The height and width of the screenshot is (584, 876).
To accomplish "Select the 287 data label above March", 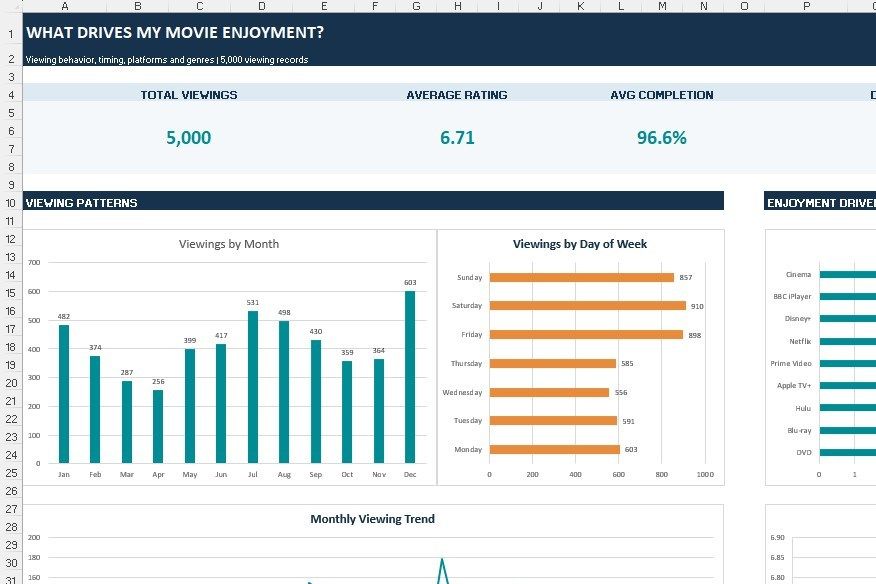I will [x=127, y=372].
